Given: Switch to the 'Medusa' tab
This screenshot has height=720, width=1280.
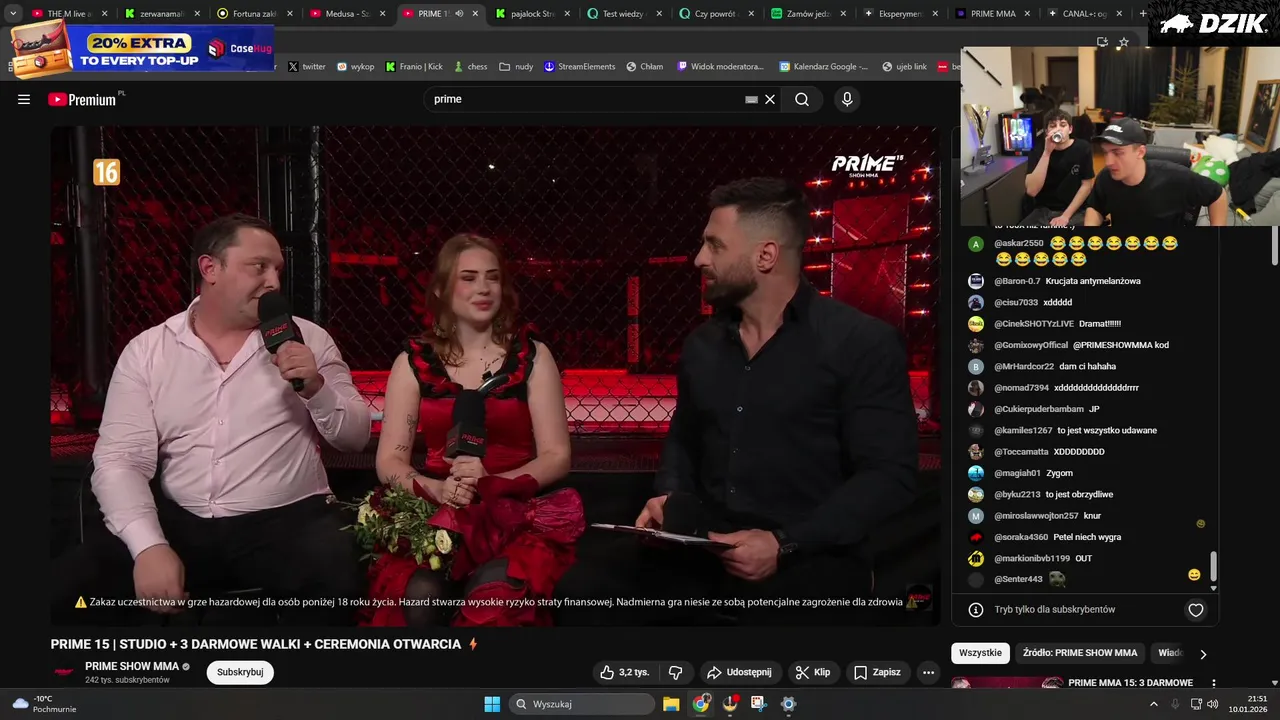Looking at the screenshot, I should click(x=345, y=14).
